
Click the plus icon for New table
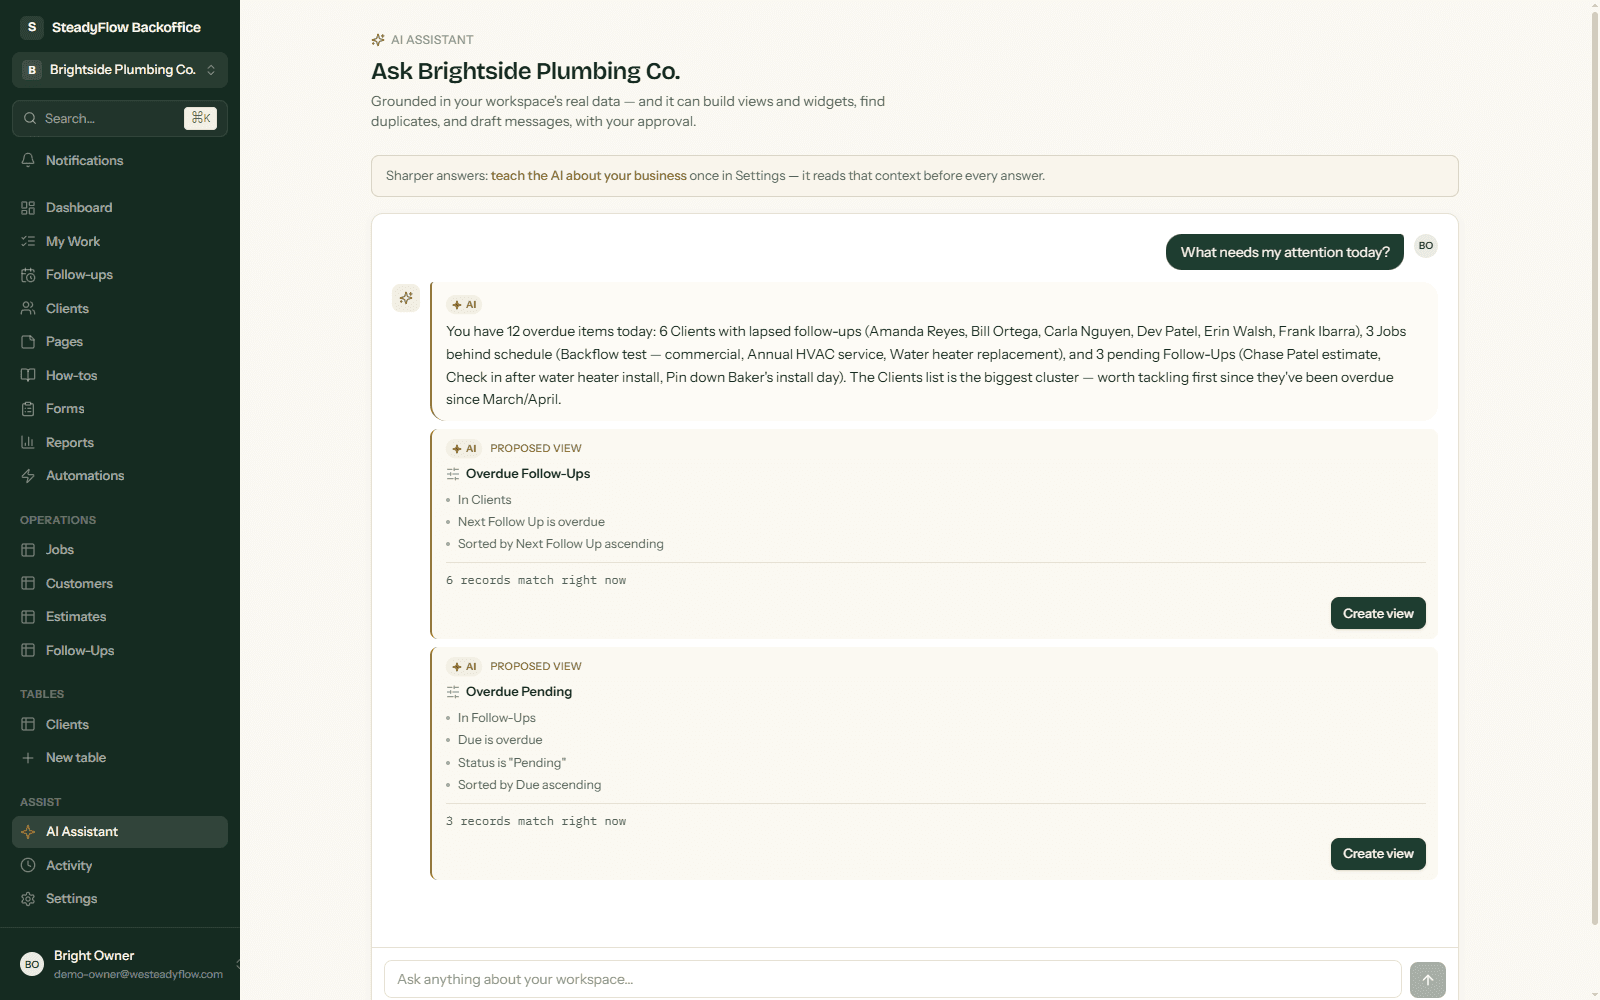[x=28, y=758]
